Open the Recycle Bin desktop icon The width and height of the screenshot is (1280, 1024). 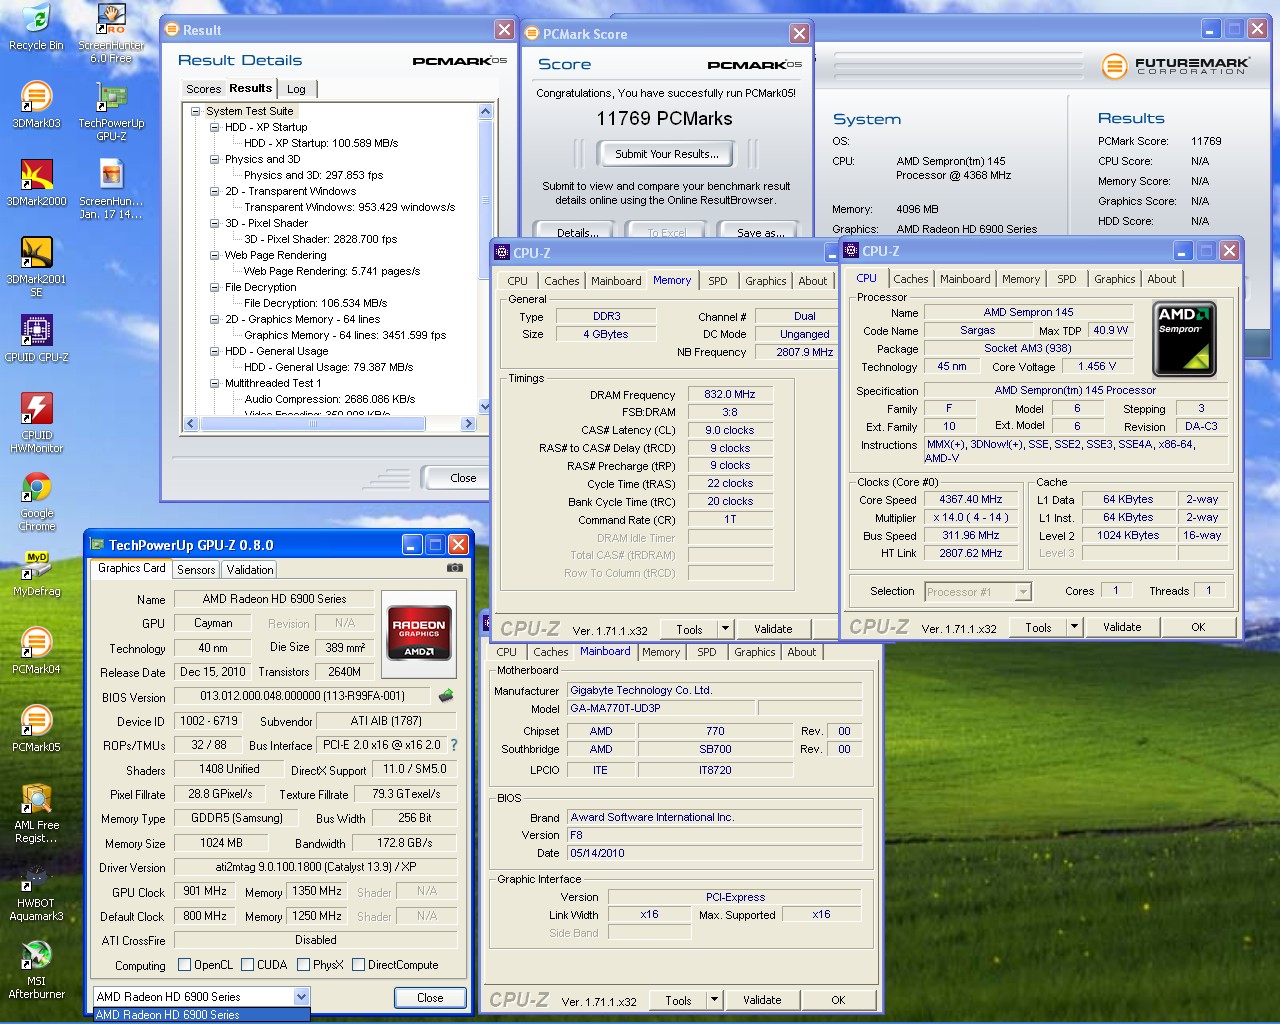click(36, 28)
